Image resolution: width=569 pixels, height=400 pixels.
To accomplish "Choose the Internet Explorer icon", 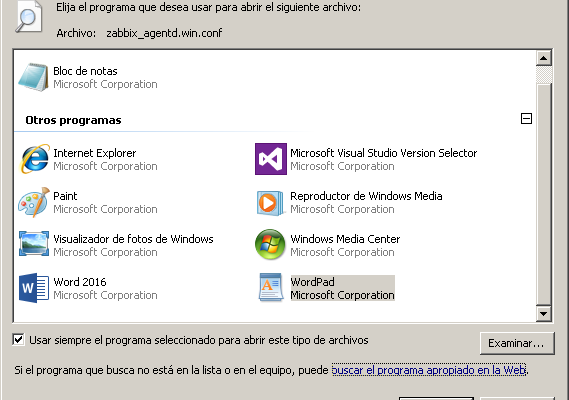I will tap(34, 159).
